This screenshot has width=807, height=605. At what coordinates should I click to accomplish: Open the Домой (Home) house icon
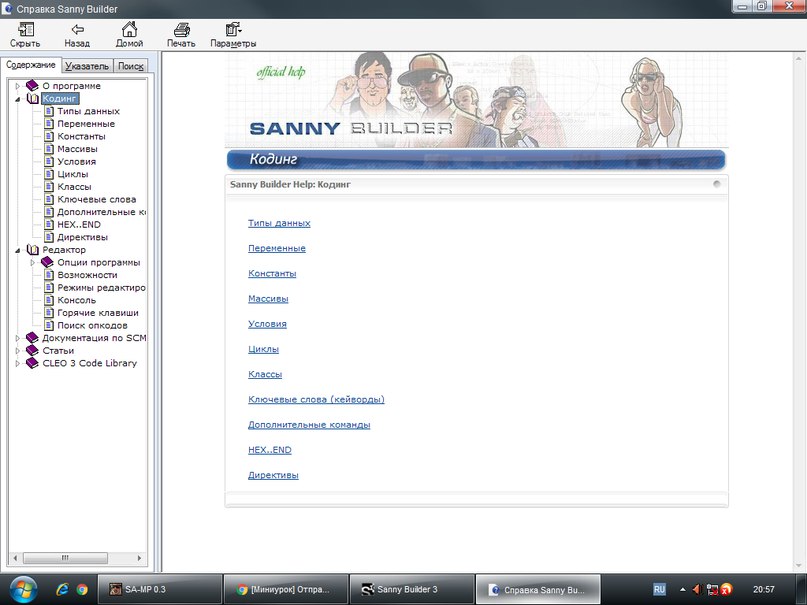pos(129,29)
